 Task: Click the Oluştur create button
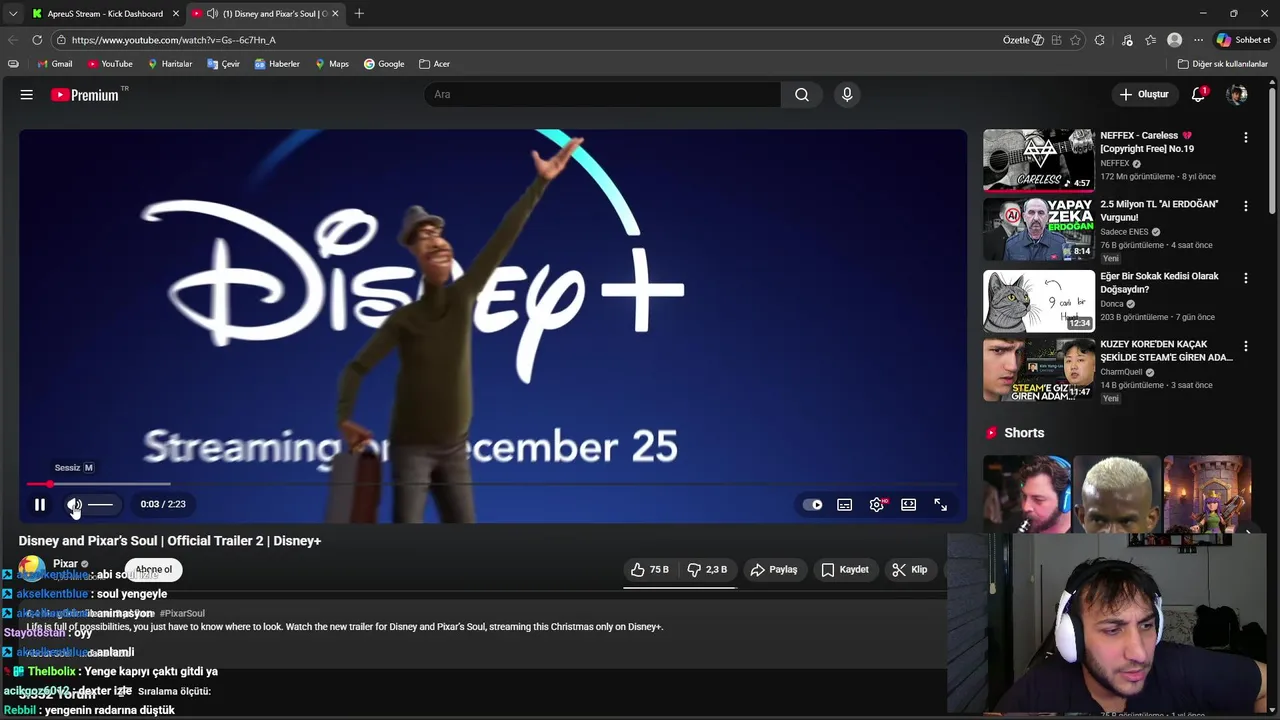[1143, 94]
